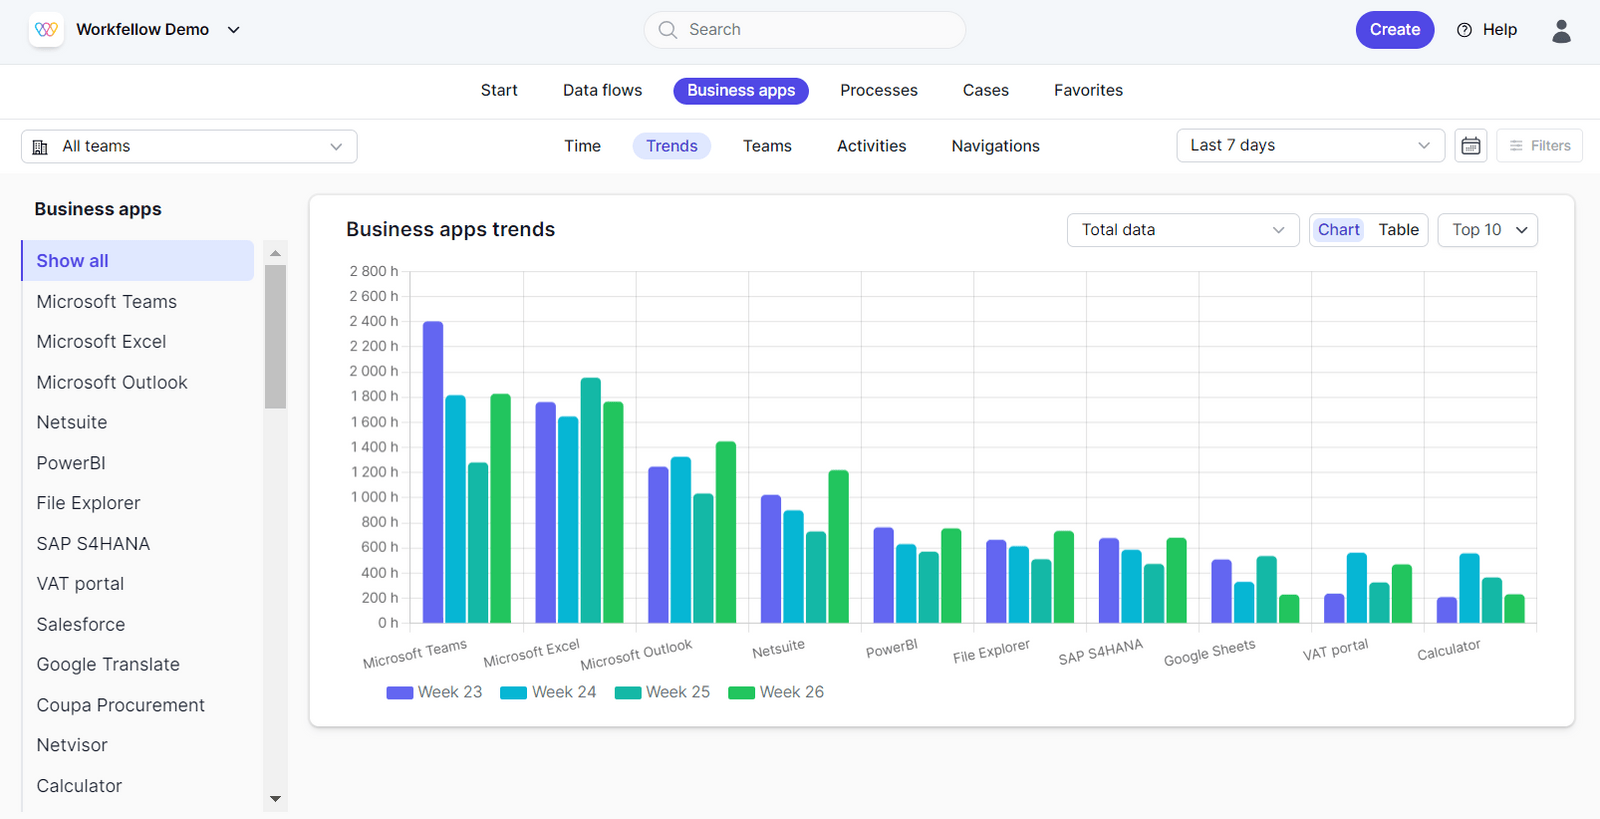
Task: Select Microsoft Outlook in sidebar list
Action: click(x=112, y=382)
